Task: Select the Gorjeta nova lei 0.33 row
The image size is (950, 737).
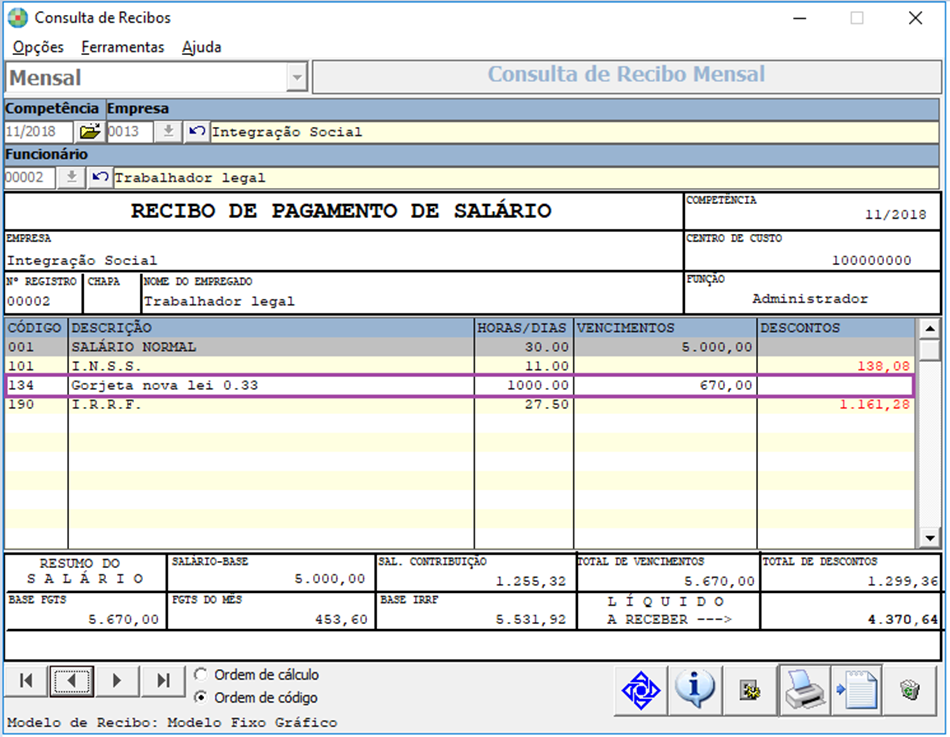Action: 460,385
